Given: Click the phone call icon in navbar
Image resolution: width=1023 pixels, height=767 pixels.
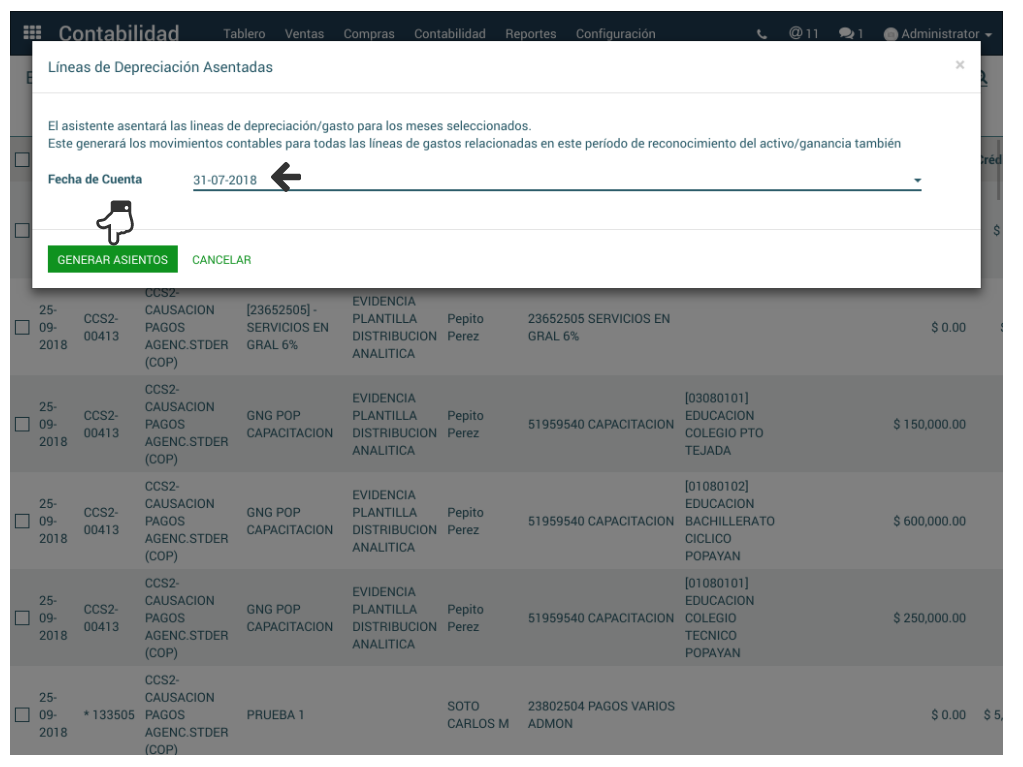Looking at the screenshot, I should (762, 34).
